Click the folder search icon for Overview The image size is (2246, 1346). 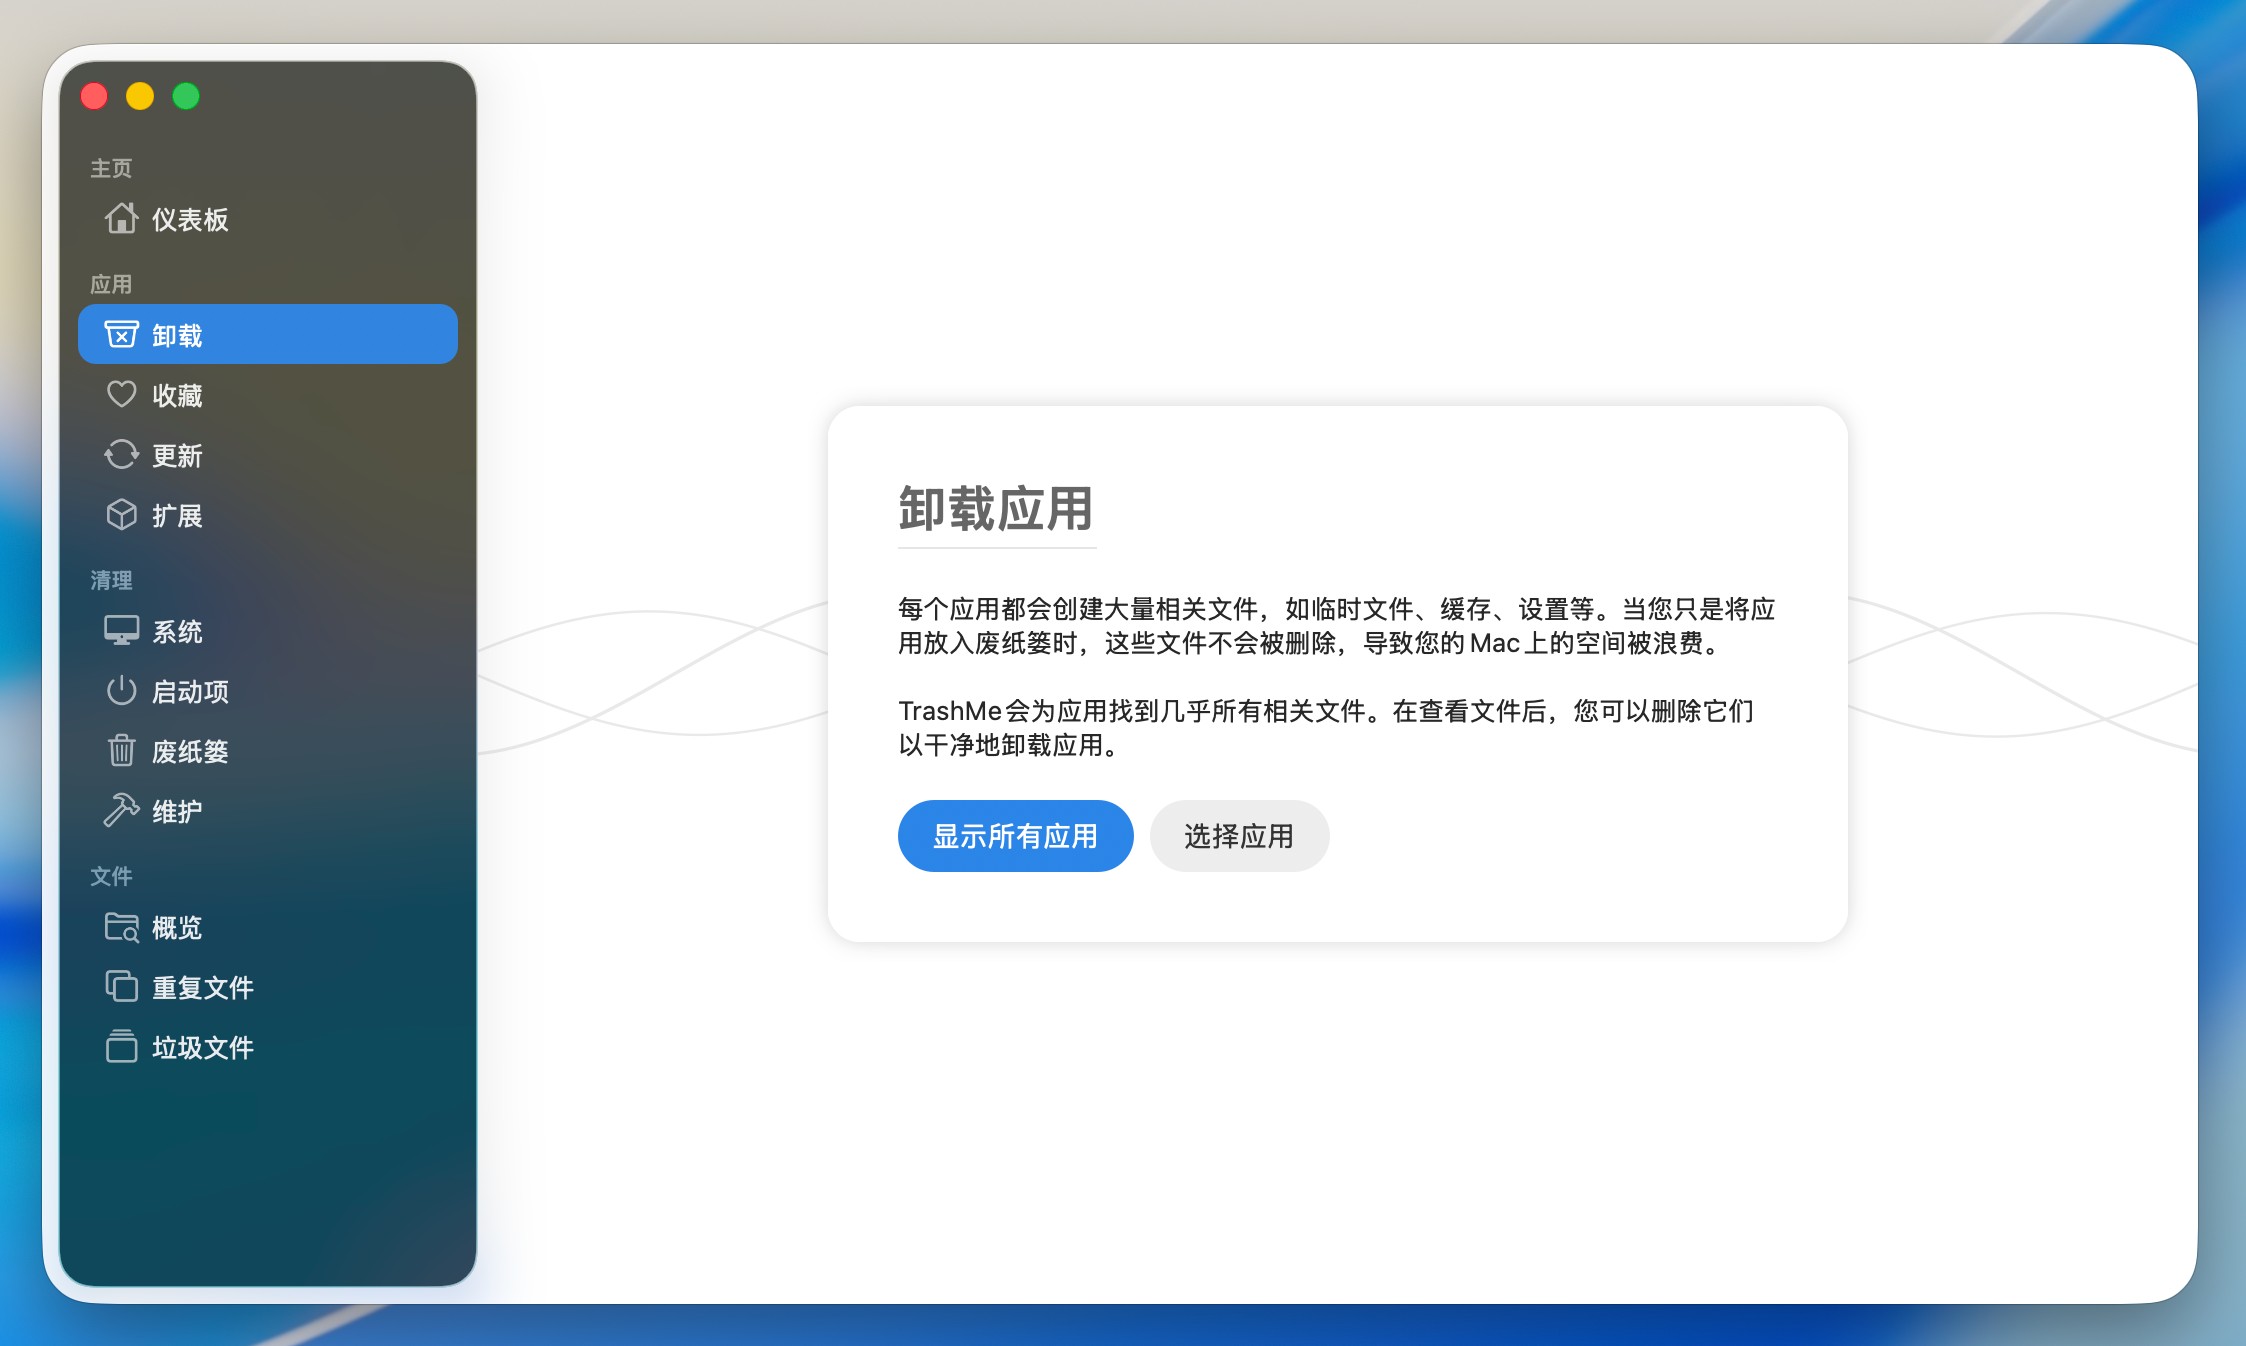point(121,926)
